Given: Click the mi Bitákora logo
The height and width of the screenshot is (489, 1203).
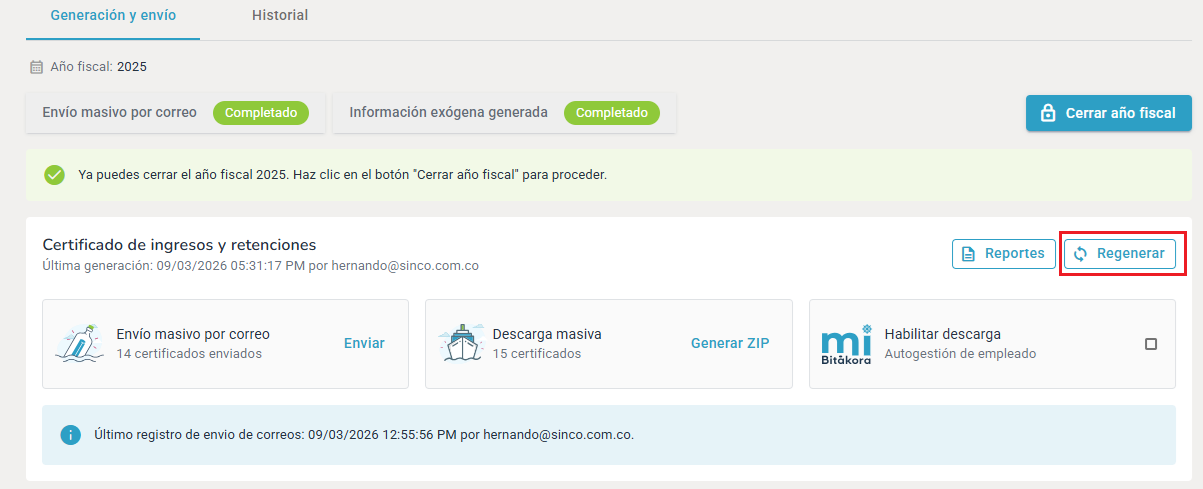Looking at the screenshot, I should coord(846,344).
